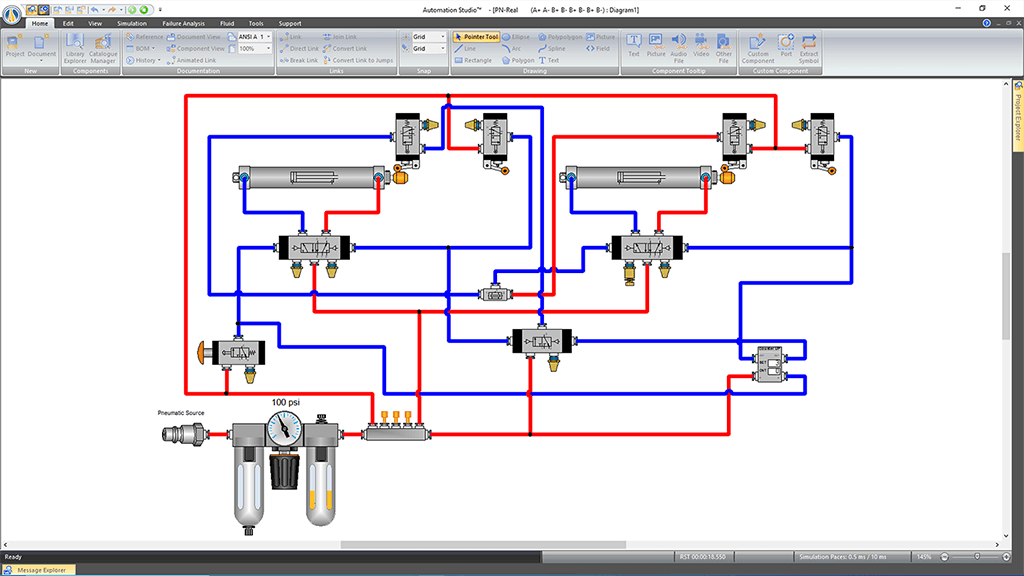Click the Video tooltip icon
This screenshot has height=576, width=1024.
[x=701, y=46]
